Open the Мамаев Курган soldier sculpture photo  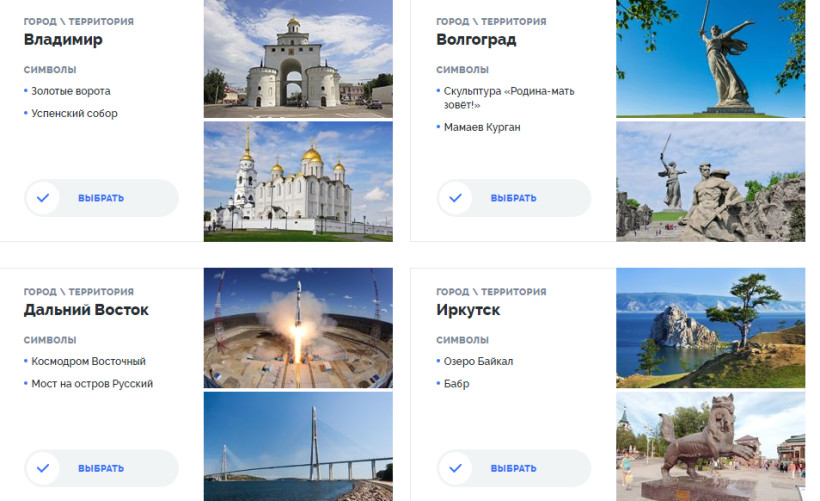click(x=710, y=181)
